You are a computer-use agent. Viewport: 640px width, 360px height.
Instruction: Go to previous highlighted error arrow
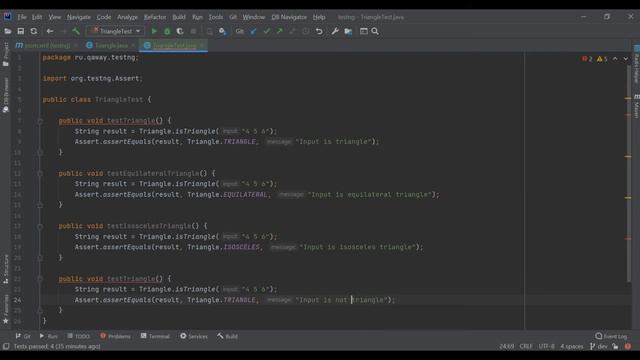[x=615, y=59]
